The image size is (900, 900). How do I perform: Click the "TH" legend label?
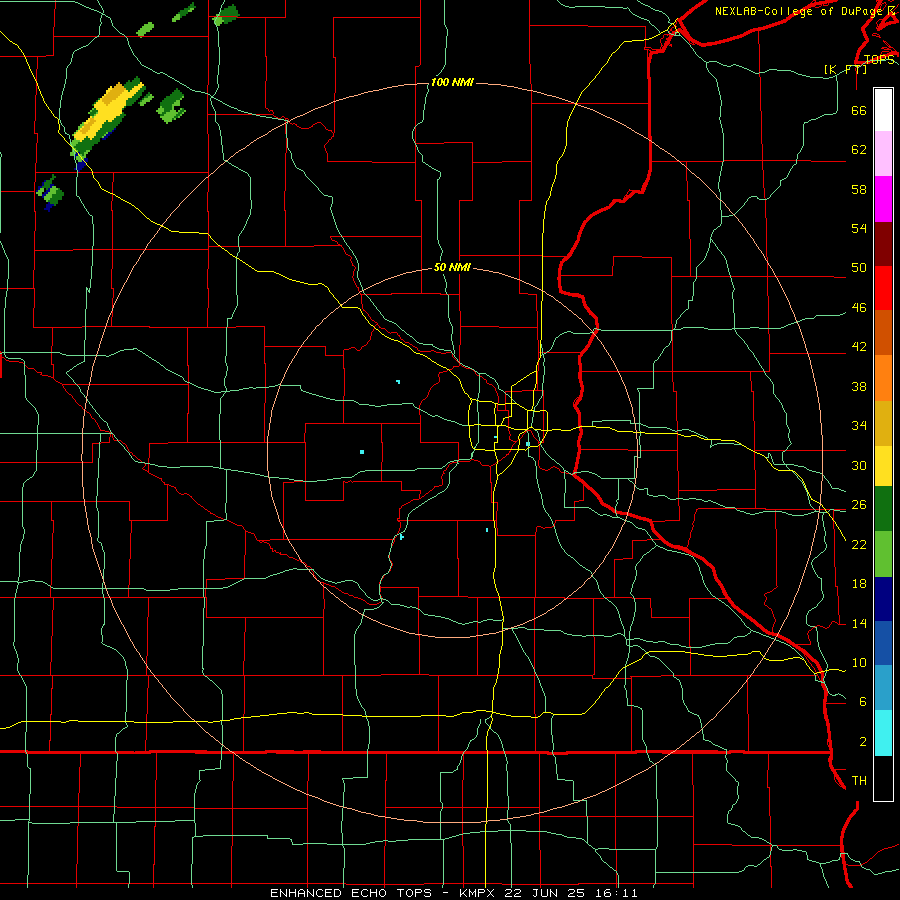[x=859, y=780]
